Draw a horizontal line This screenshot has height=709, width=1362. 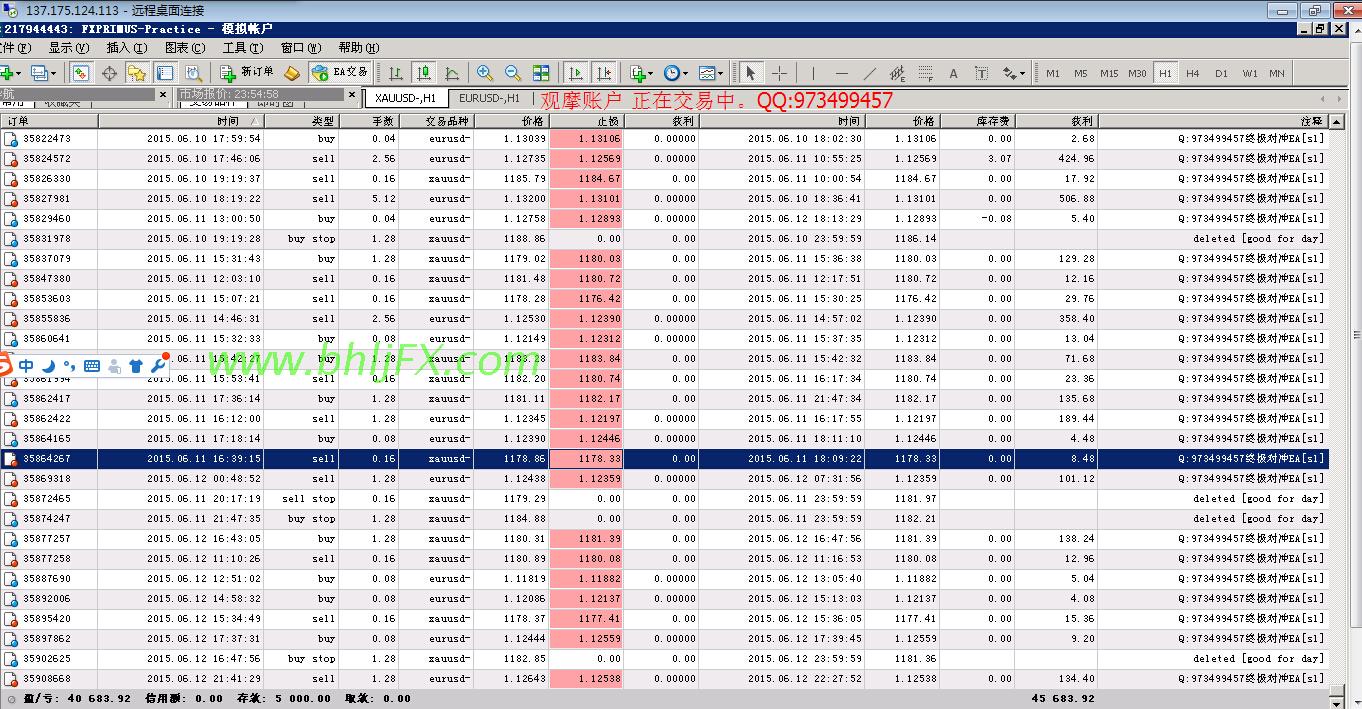pos(841,73)
